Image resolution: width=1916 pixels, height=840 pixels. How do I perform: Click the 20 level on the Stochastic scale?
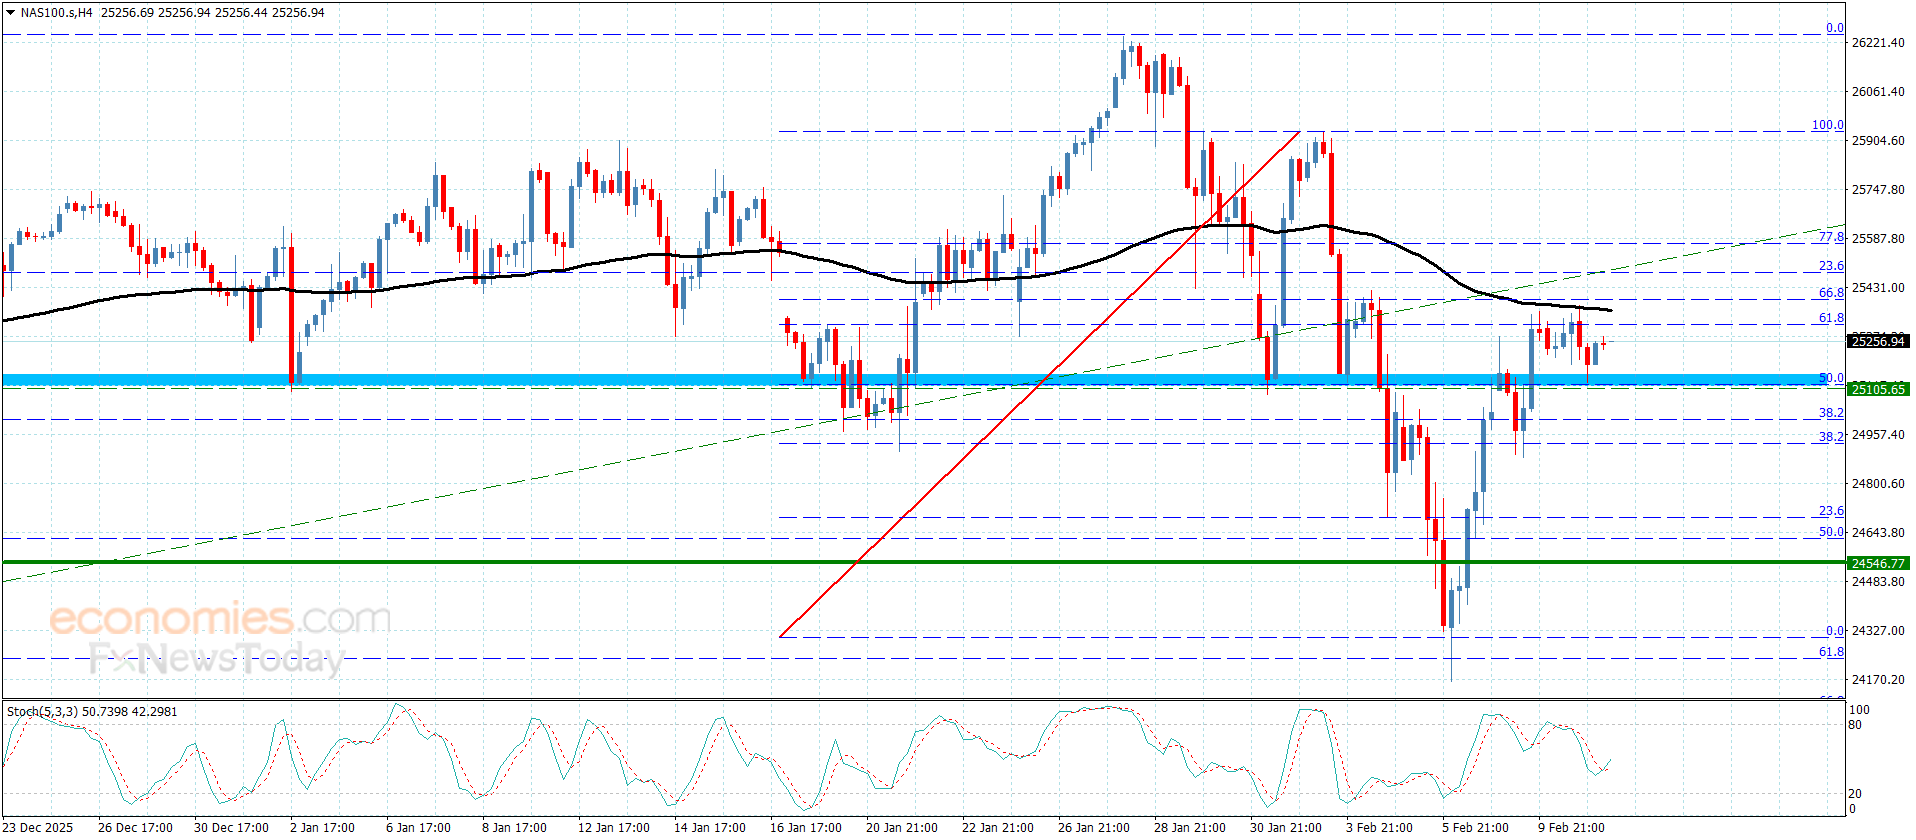click(x=1855, y=794)
